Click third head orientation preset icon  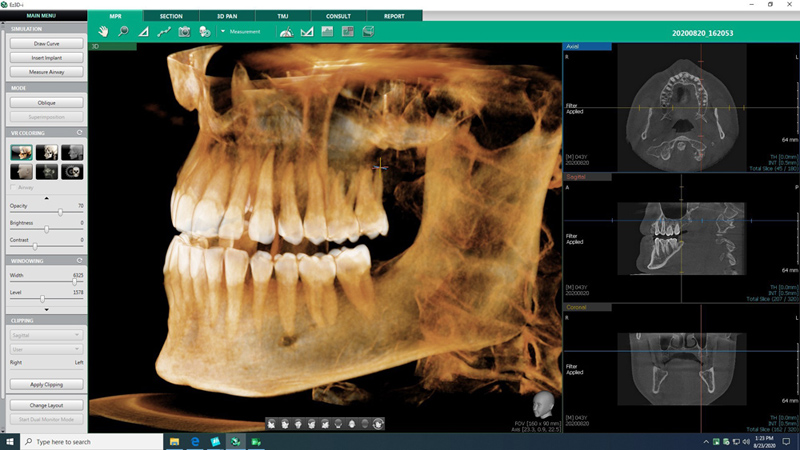298,424
